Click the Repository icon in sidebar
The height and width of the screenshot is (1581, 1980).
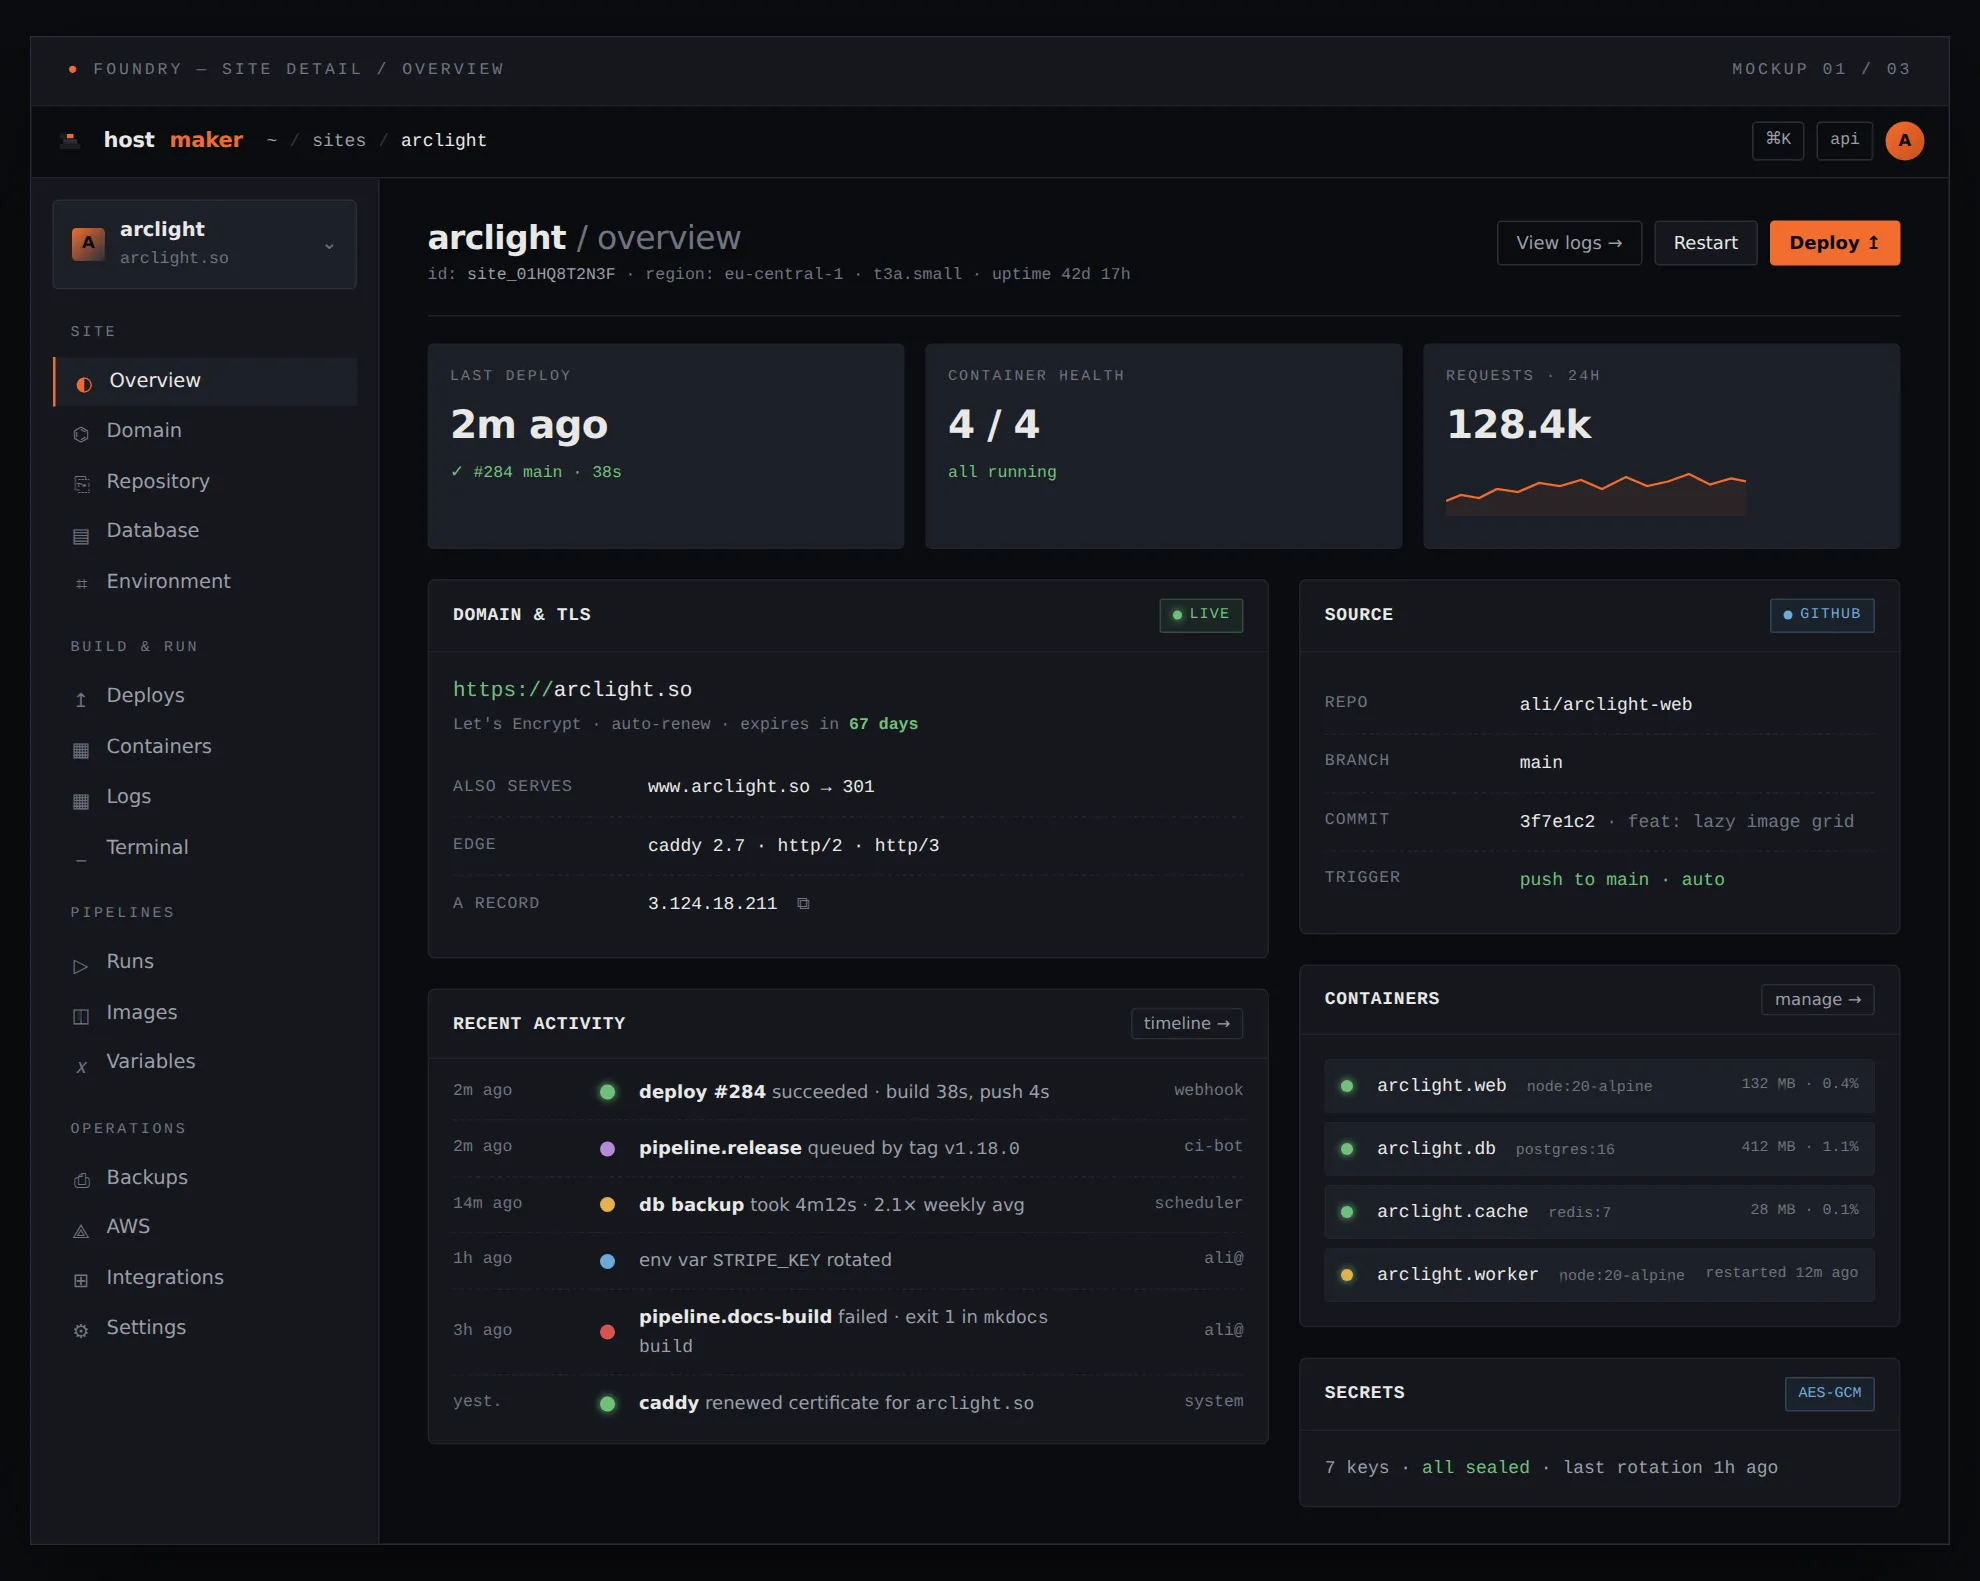point(81,484)
